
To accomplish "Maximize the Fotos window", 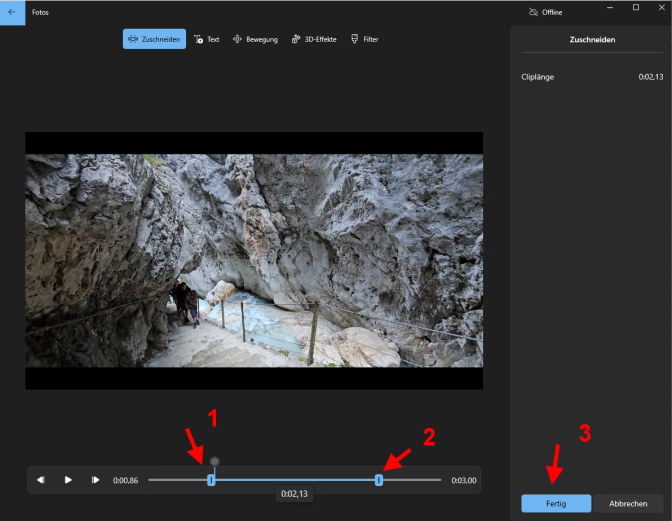I will click(636, 8).
